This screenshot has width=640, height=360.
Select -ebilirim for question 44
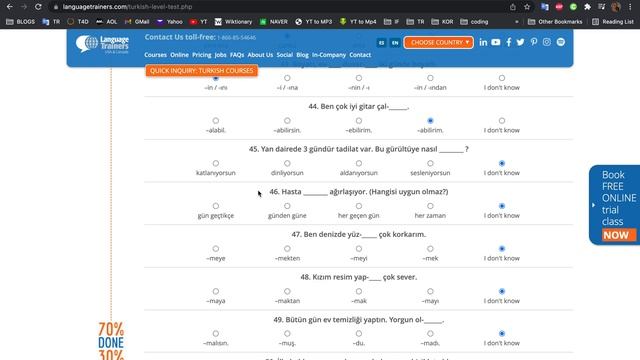click(x=359, y=121)
